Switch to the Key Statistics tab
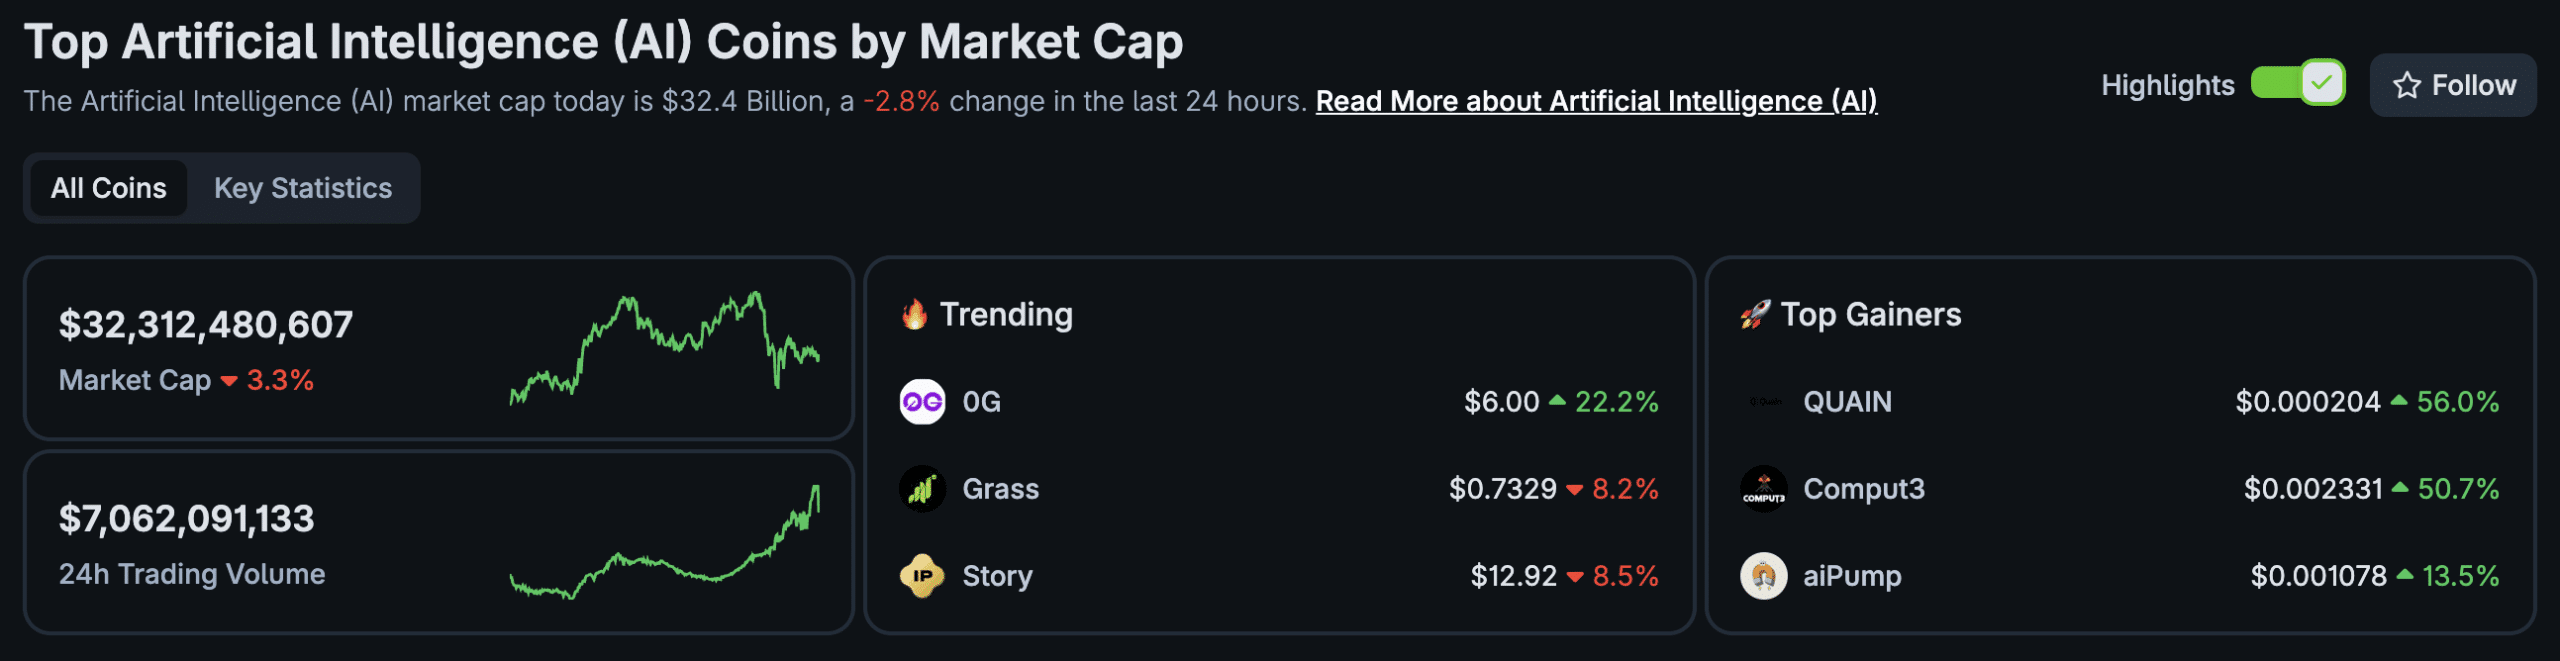The width and height of the screenshot is (2560, 661). [x=302, y=187]
